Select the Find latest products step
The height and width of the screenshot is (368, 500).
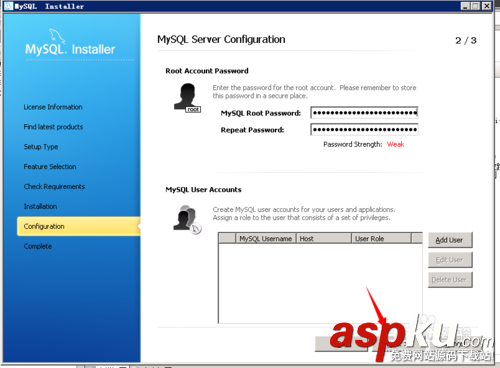click(53, 127)
